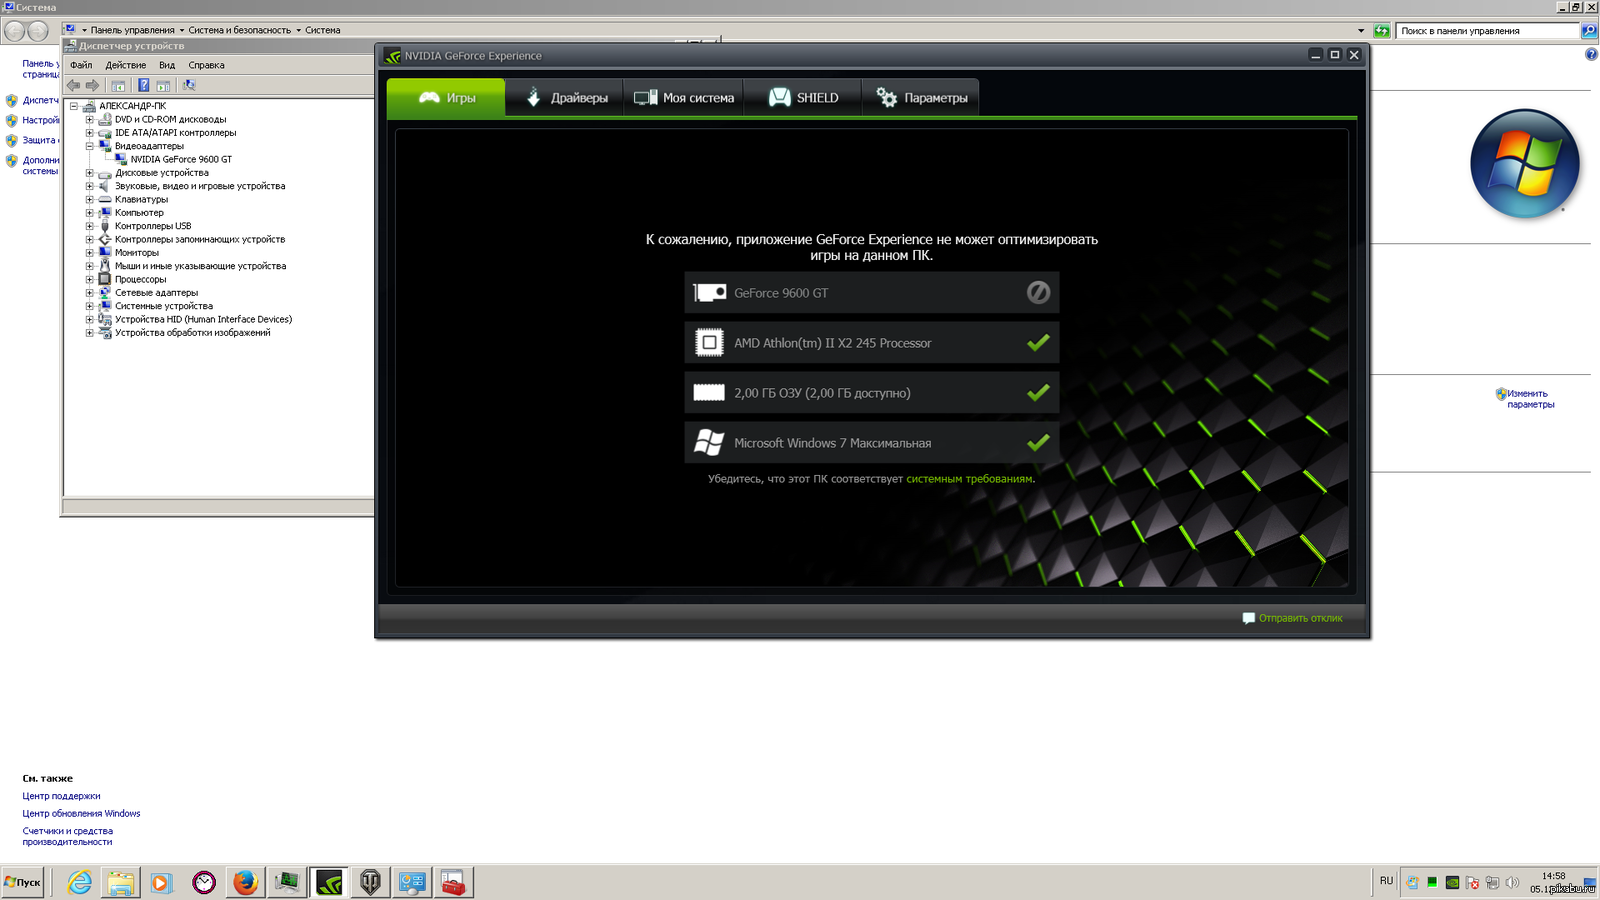Open Центр поддержки link
The image size is (1600, 900).
pyautogui.click(x=61, y=796)
